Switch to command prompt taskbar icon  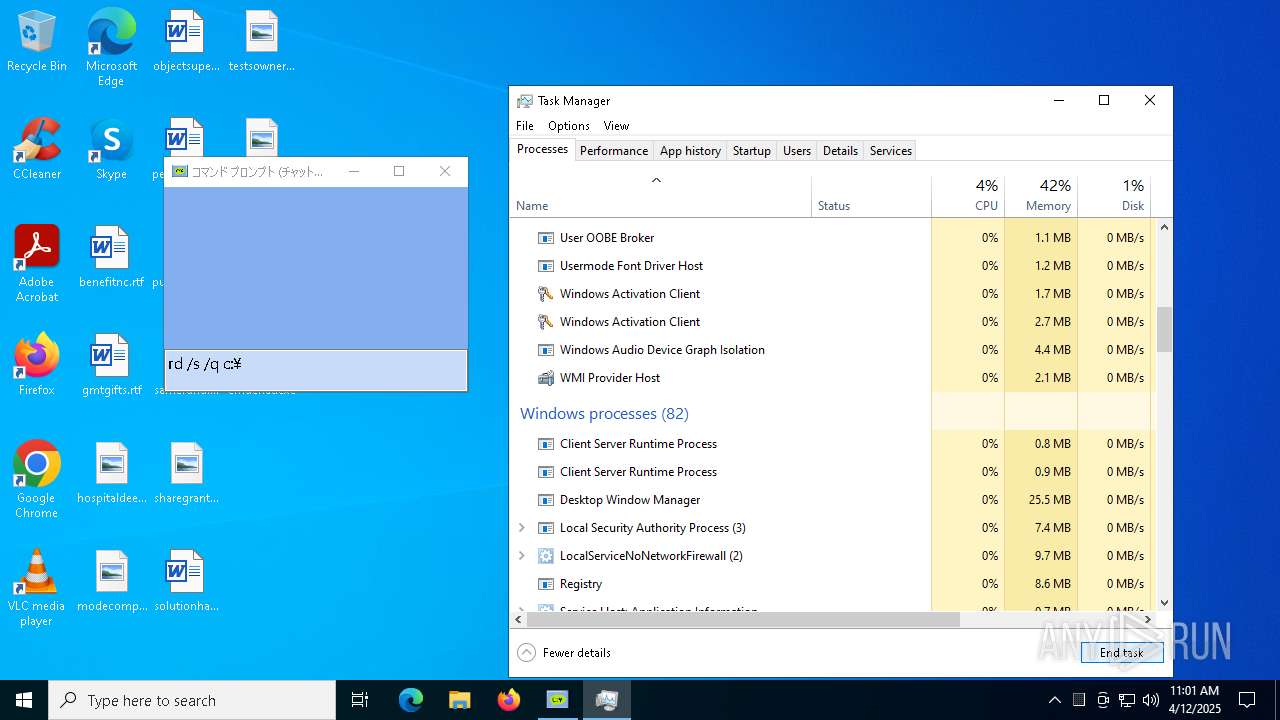click(558, 700)
